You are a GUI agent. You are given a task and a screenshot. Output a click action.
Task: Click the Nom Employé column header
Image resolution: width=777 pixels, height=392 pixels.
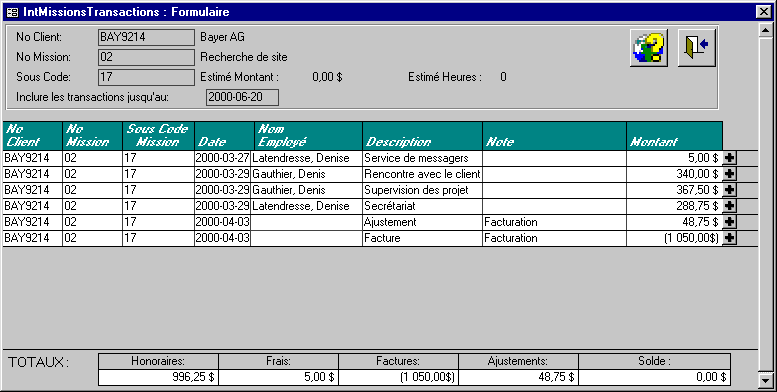pyautogui.click(x=308, y=136)
